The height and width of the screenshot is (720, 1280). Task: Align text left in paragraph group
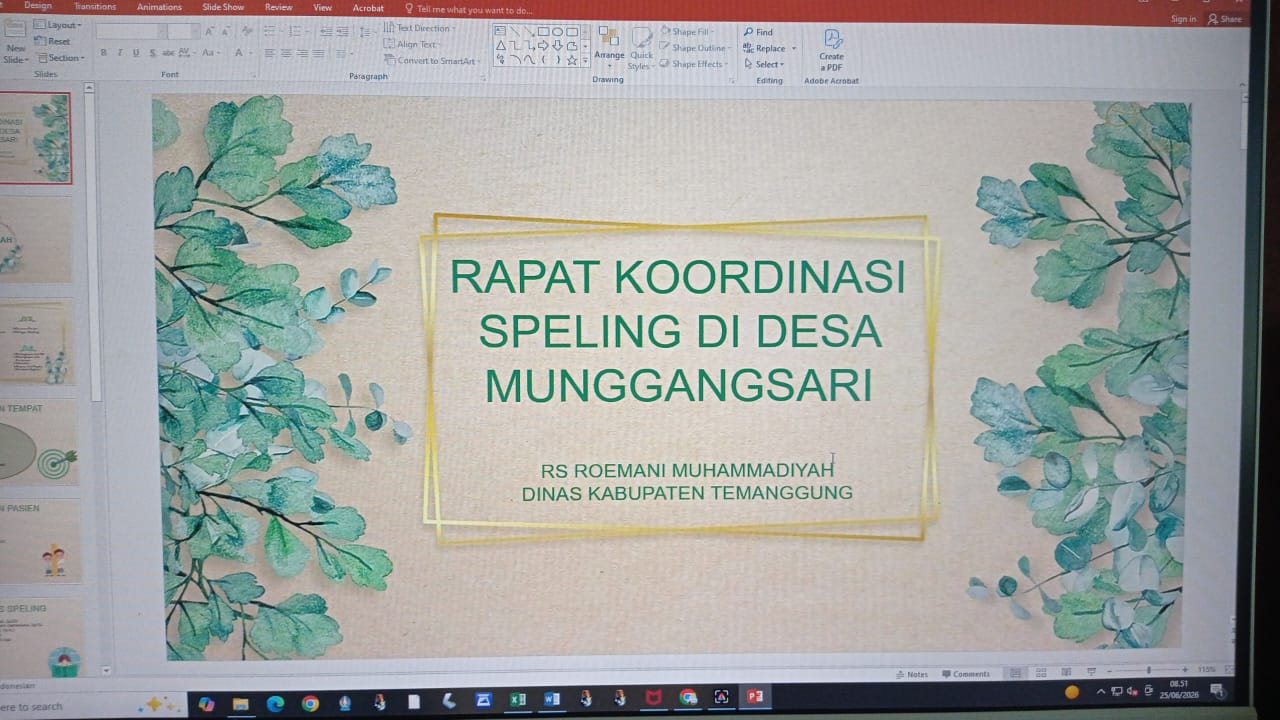click(269, 53)
